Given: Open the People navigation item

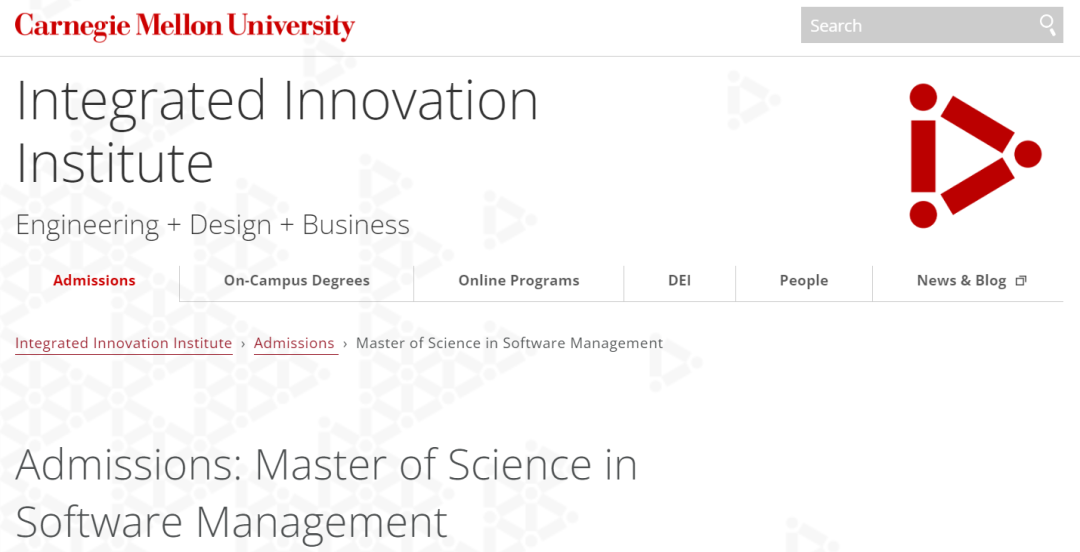Looking at the screenshot, I should [803, 281].
